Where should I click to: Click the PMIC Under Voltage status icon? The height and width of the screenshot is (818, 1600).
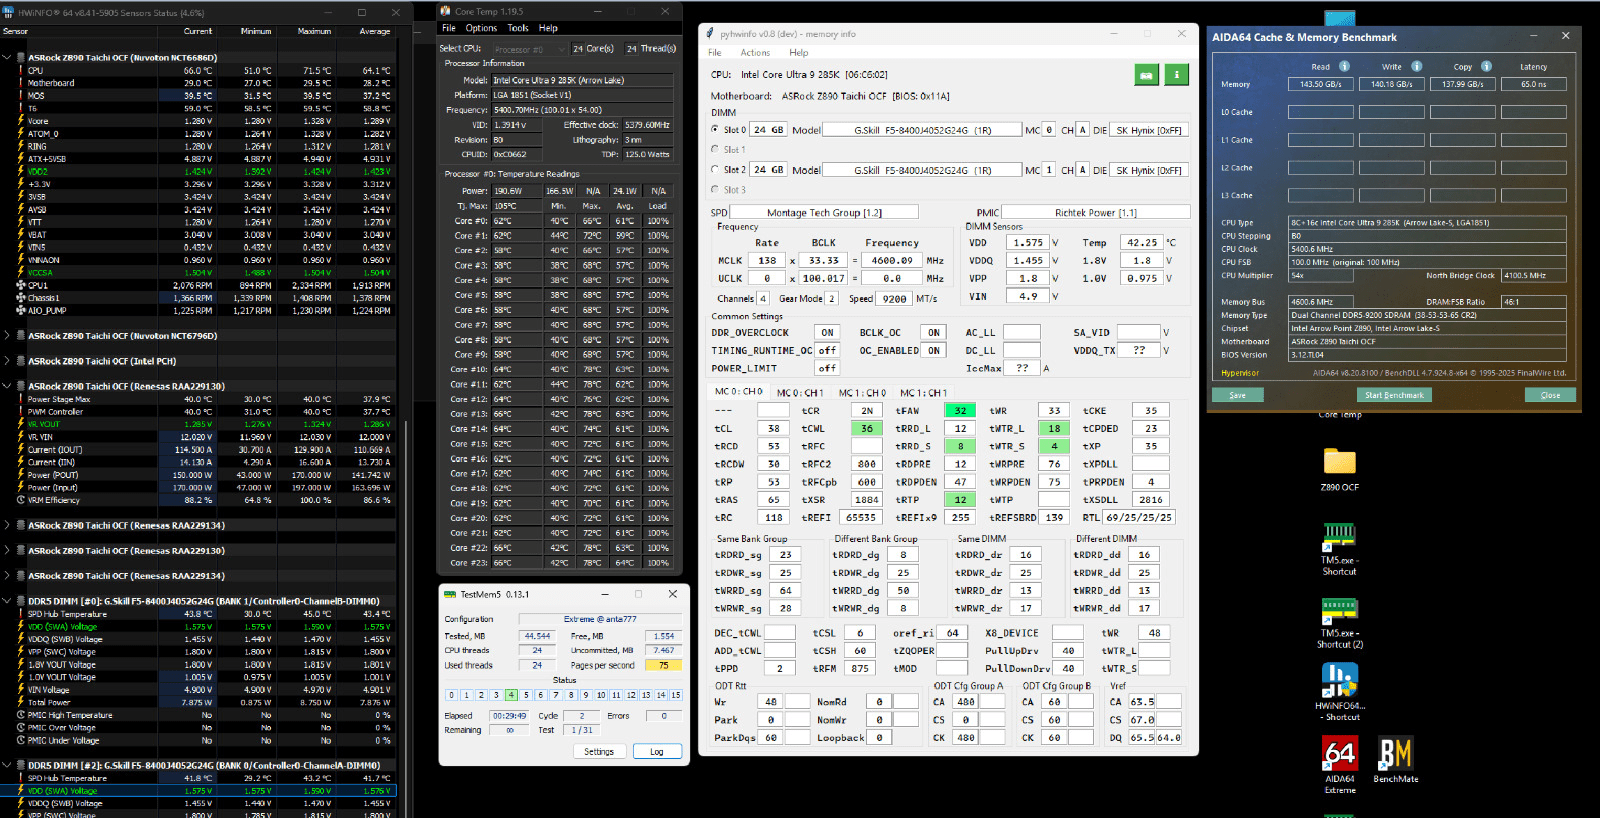coord(20,740)
